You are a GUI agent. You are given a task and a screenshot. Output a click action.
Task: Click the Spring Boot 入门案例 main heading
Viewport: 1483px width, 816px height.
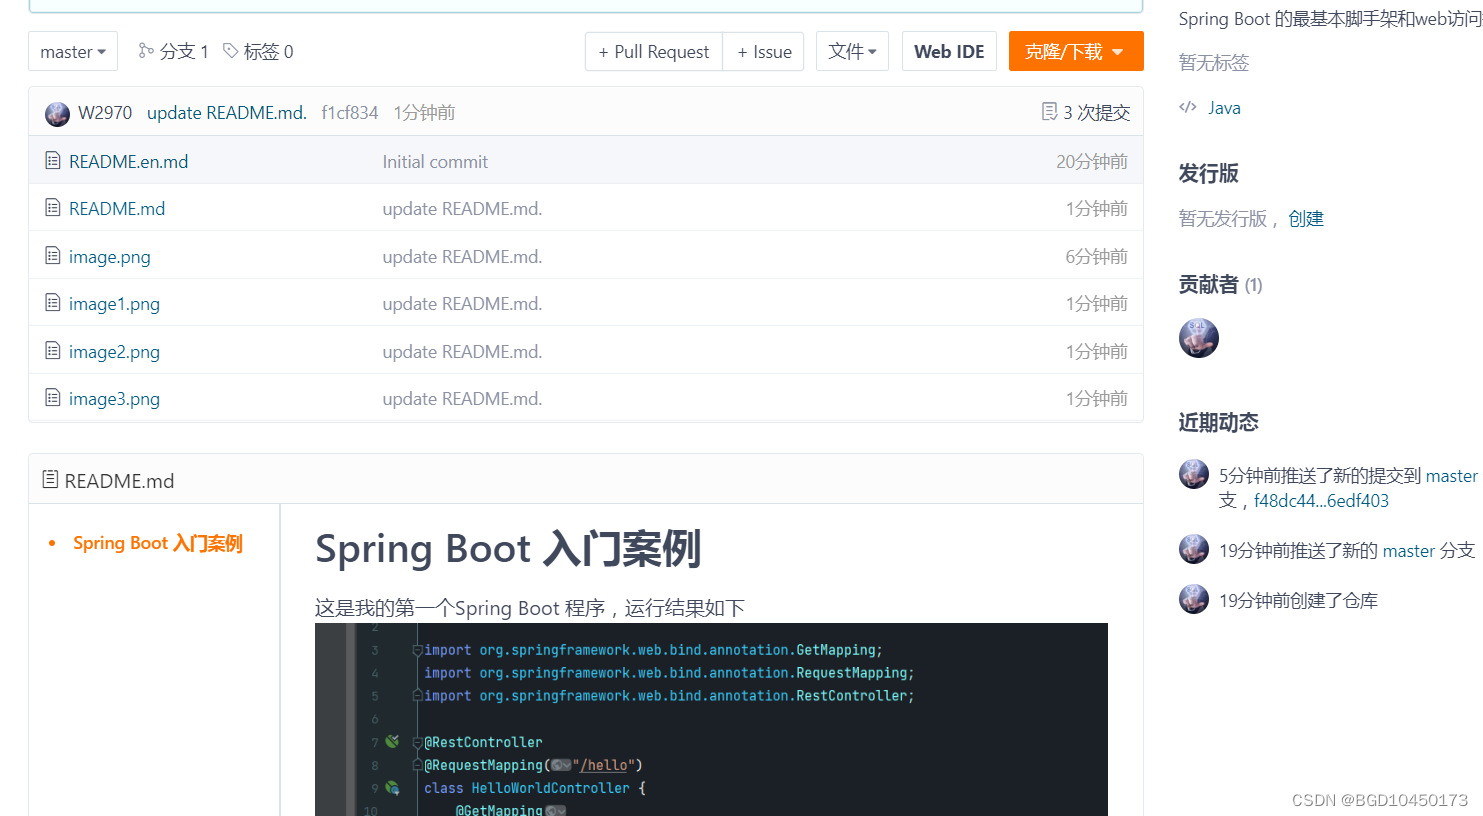coord(508,549)
